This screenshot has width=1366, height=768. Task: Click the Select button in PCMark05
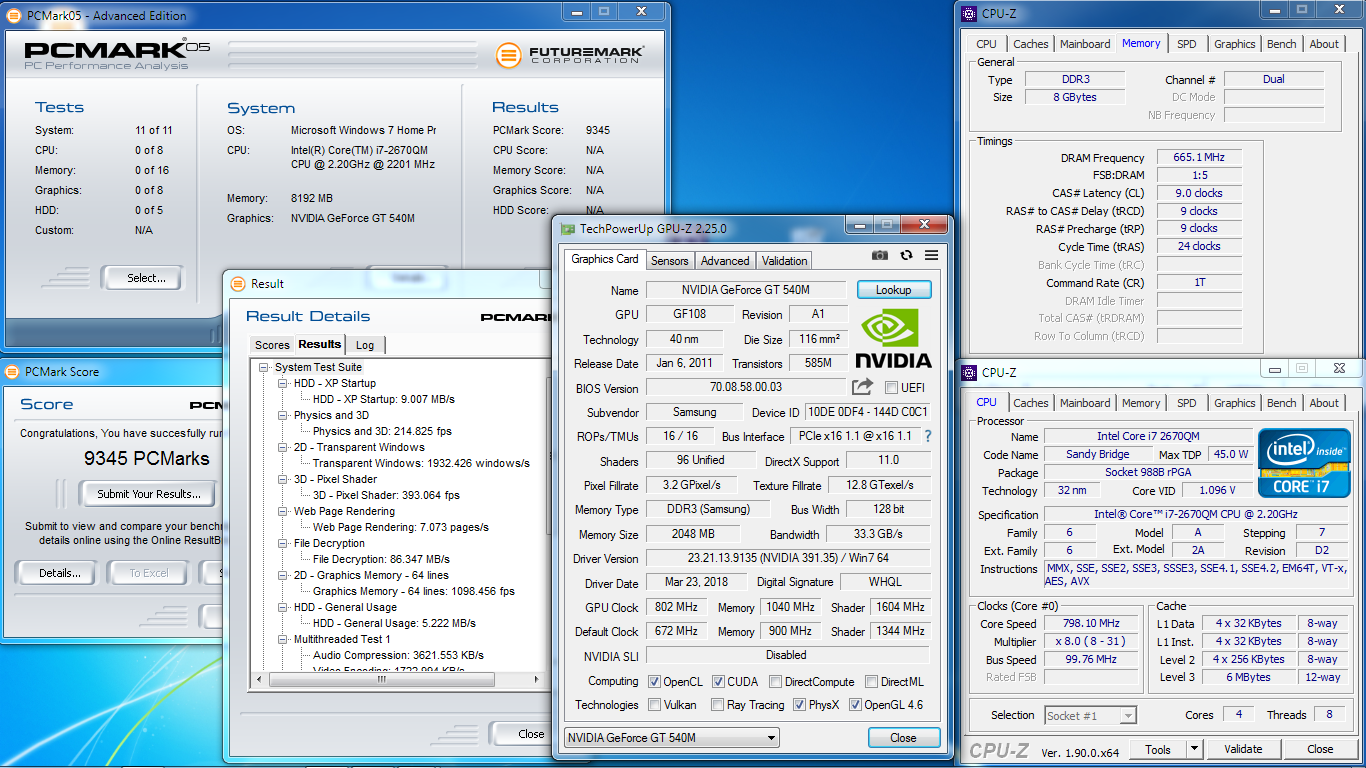click(146, 278)
